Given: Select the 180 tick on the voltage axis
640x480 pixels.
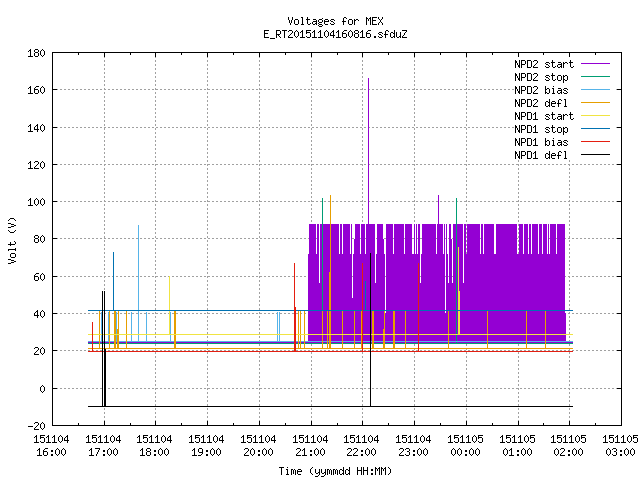Looking at the screenshot, I should coord(36,53).
